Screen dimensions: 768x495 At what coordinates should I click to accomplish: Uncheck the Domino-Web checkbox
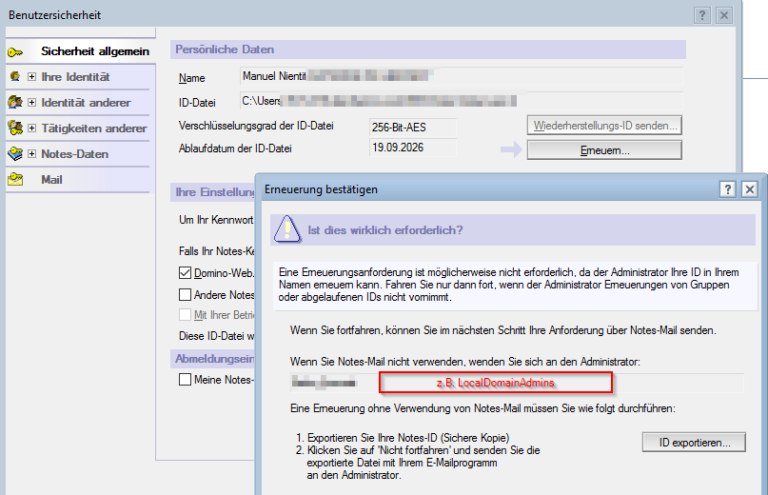[x=185, y=273]
